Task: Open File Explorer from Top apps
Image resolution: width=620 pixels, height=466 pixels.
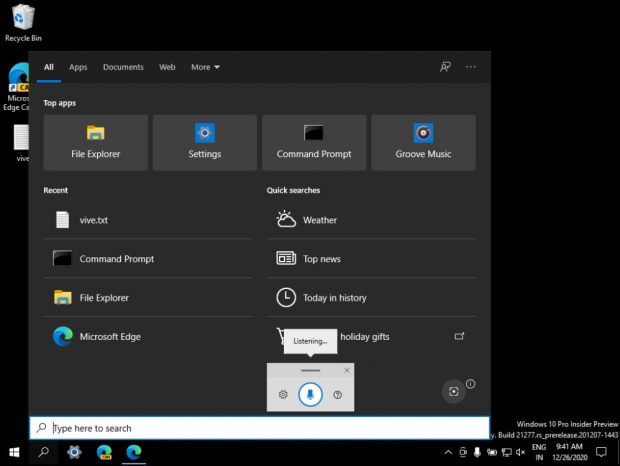Action: 95,142
